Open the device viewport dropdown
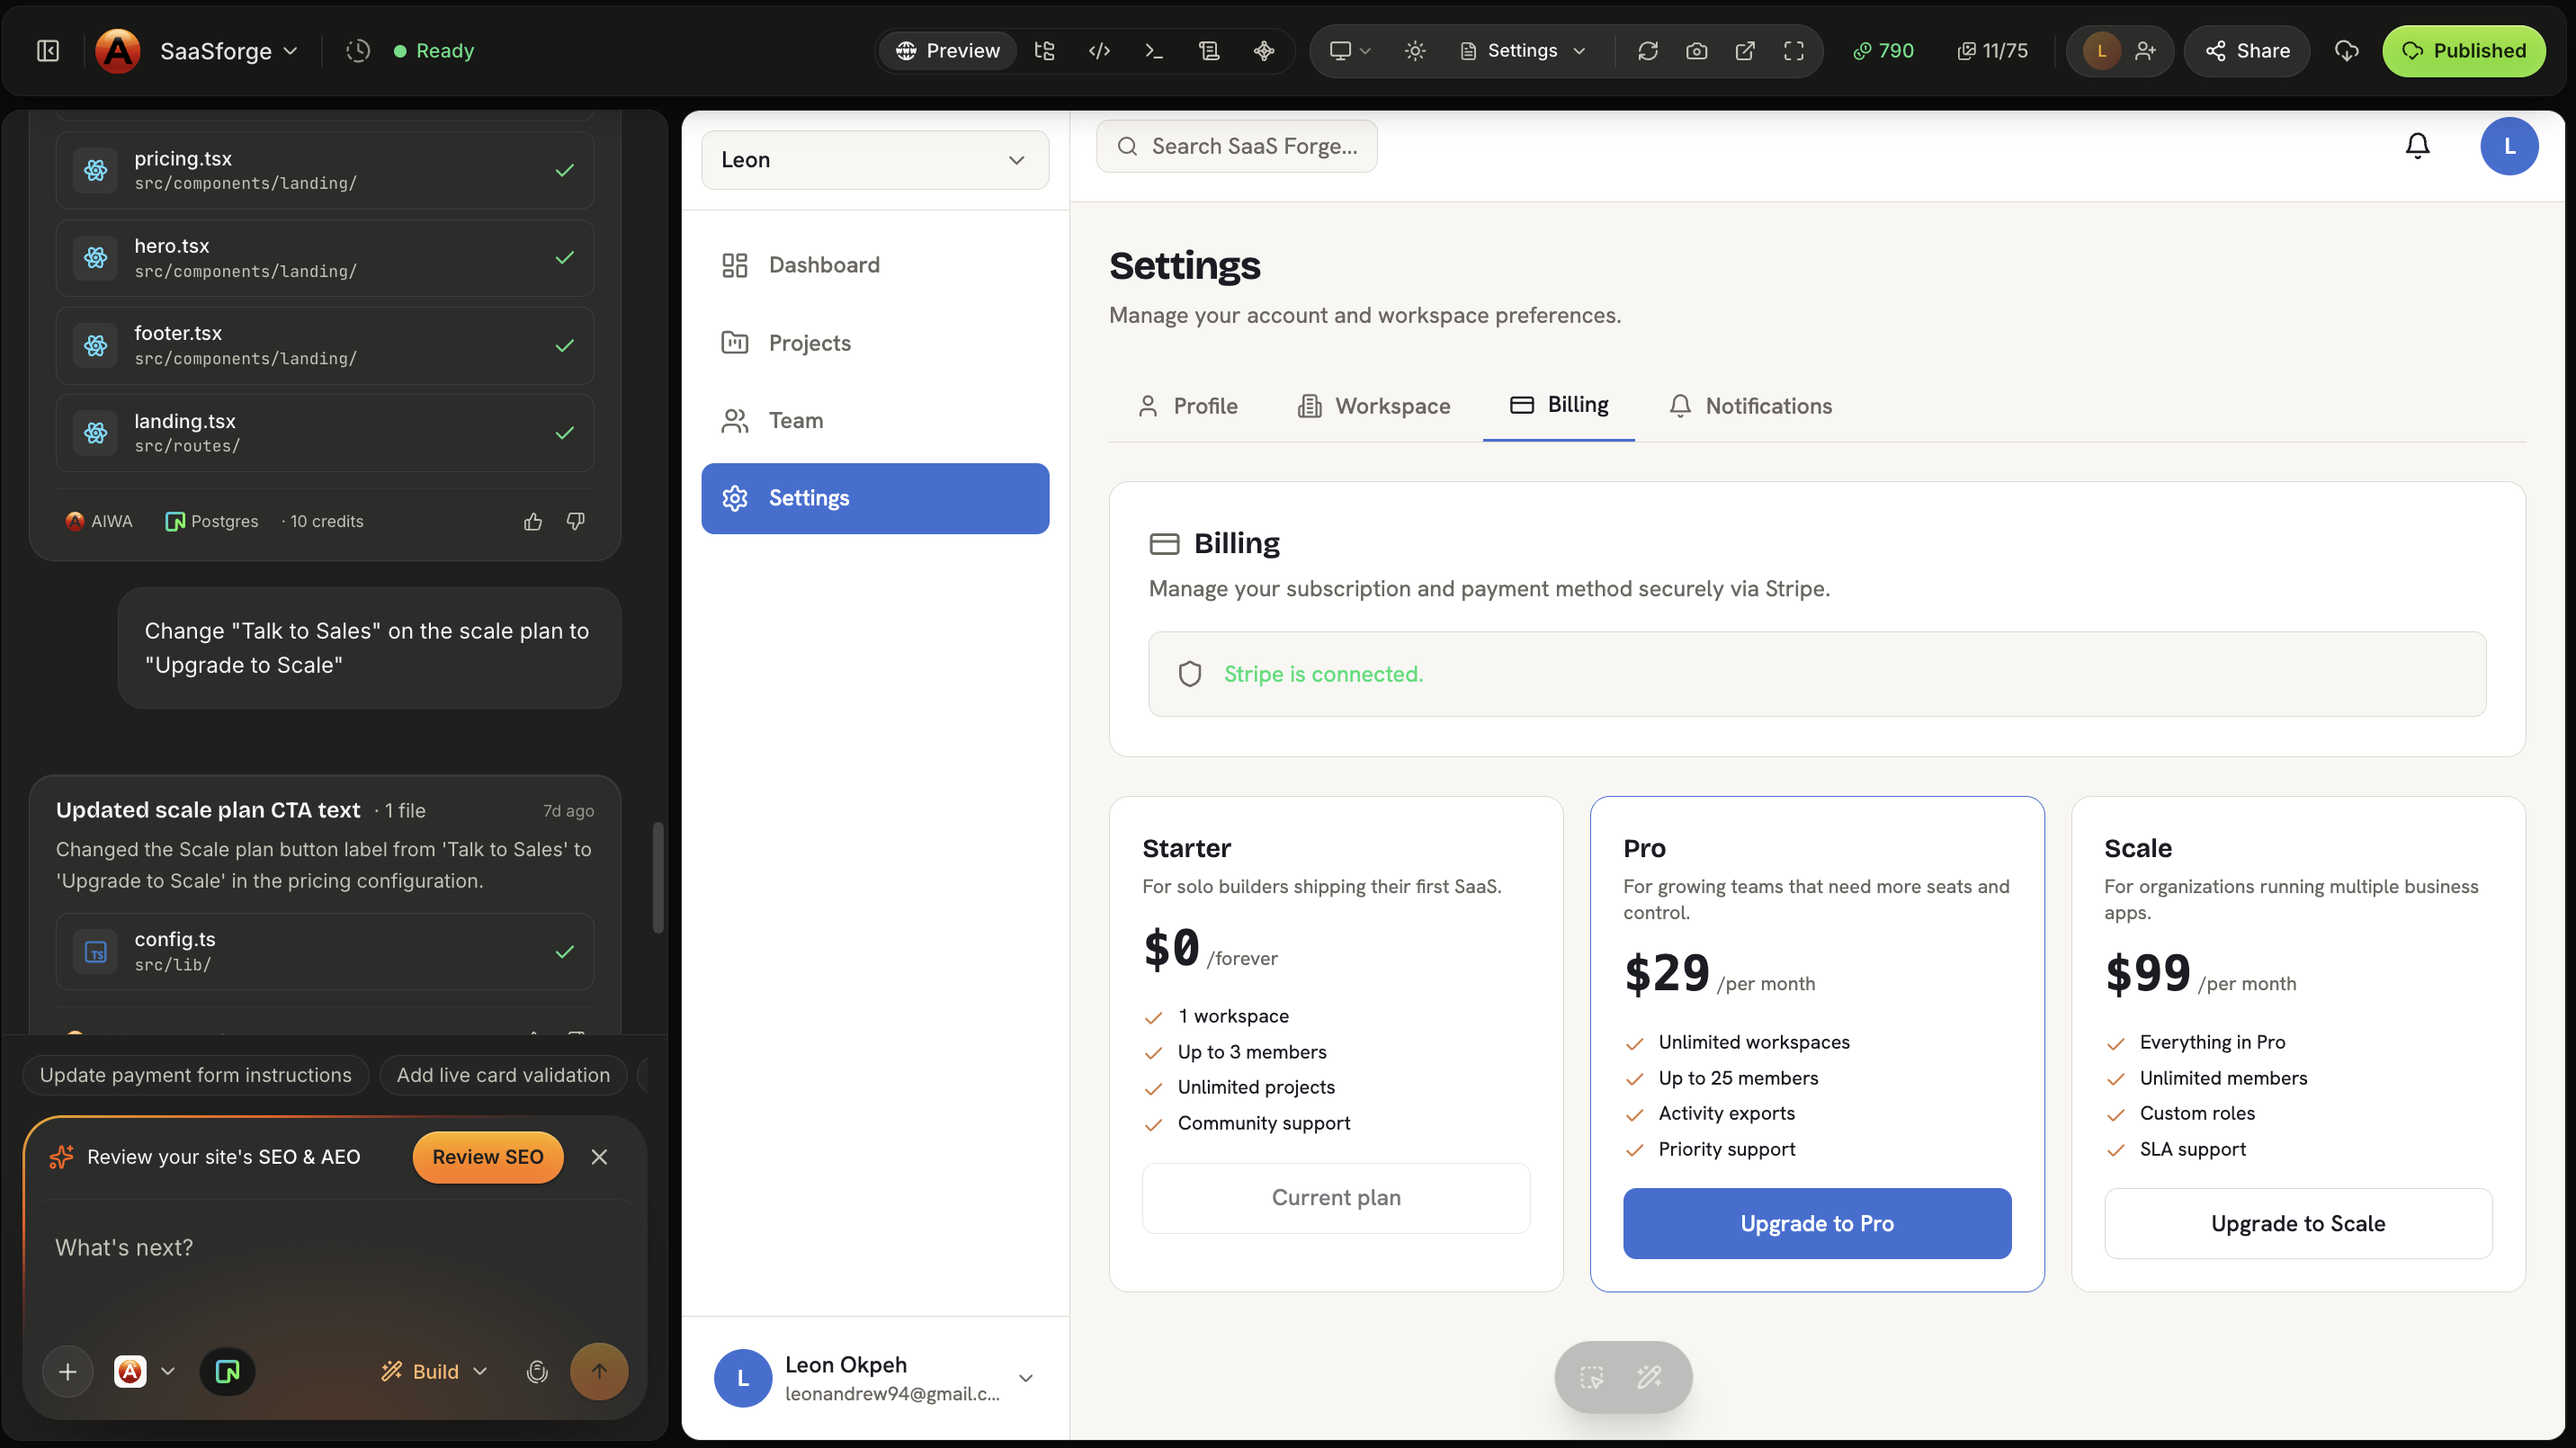Screen dimensions: 2576x1448 click(x=1349, y=51)
